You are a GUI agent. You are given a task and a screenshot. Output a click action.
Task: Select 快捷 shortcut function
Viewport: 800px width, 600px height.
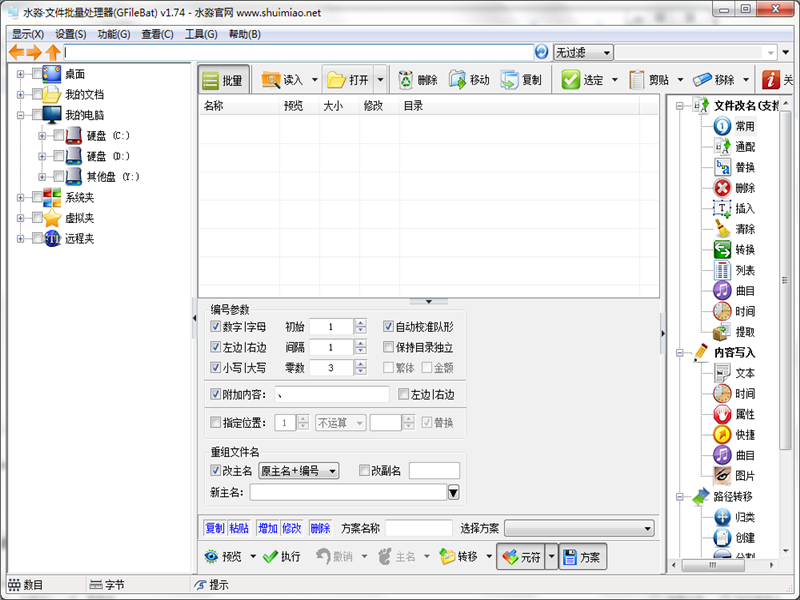pos(734,435)
